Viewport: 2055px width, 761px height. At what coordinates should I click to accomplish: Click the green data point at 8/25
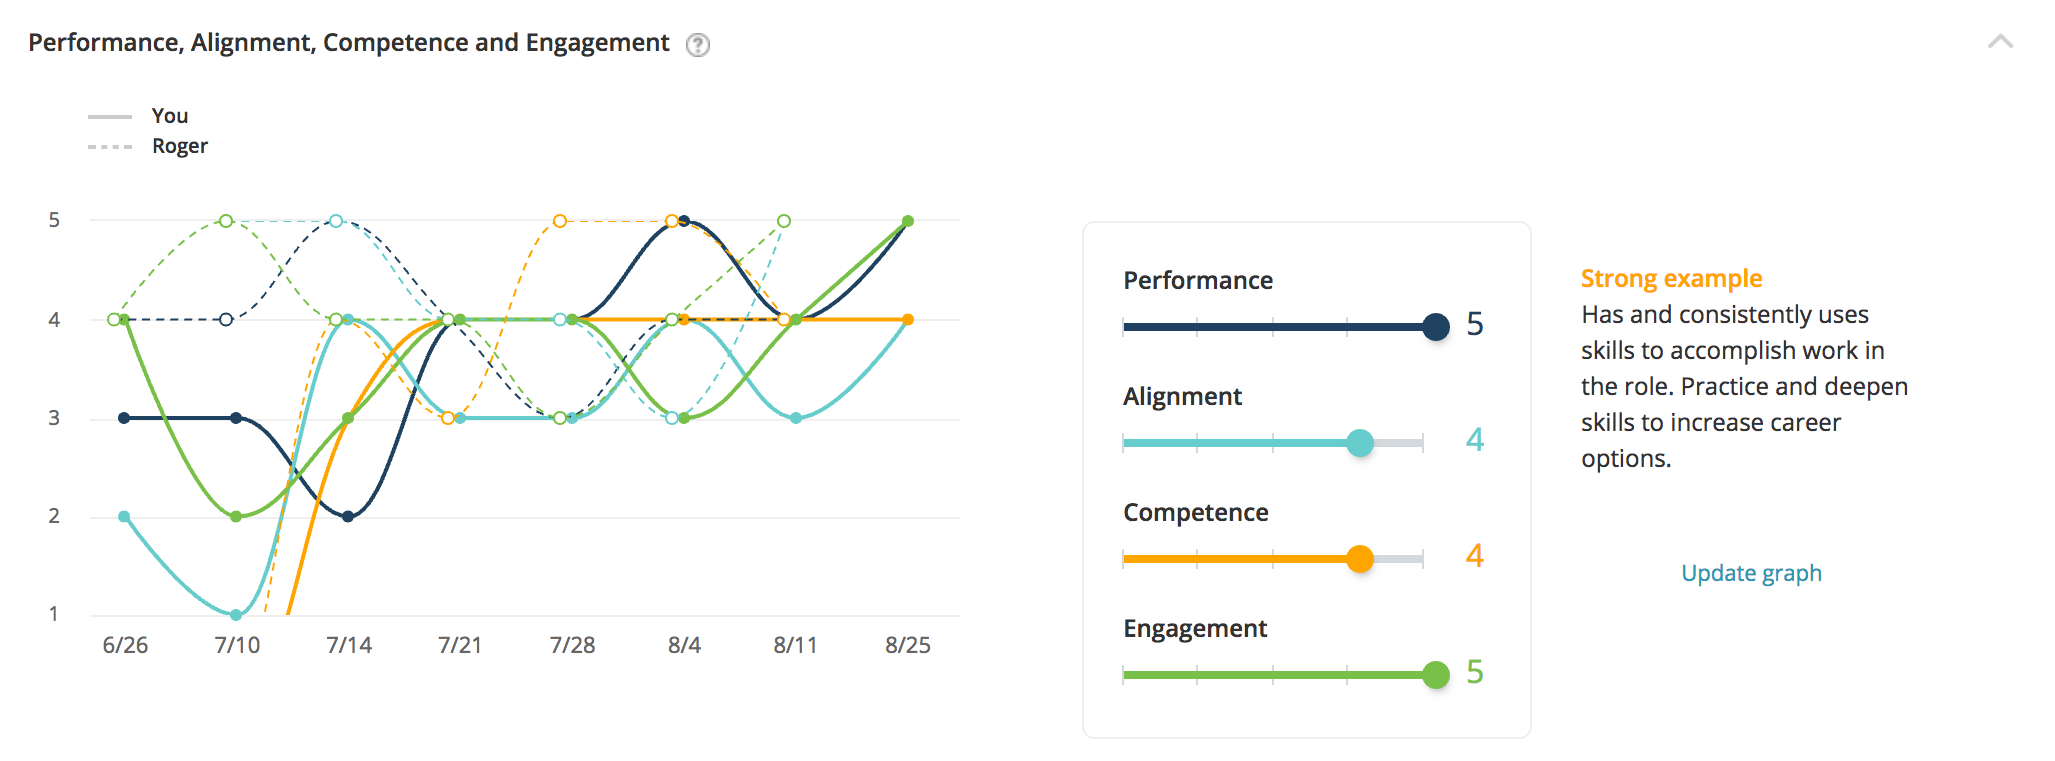tap(908, 221)
